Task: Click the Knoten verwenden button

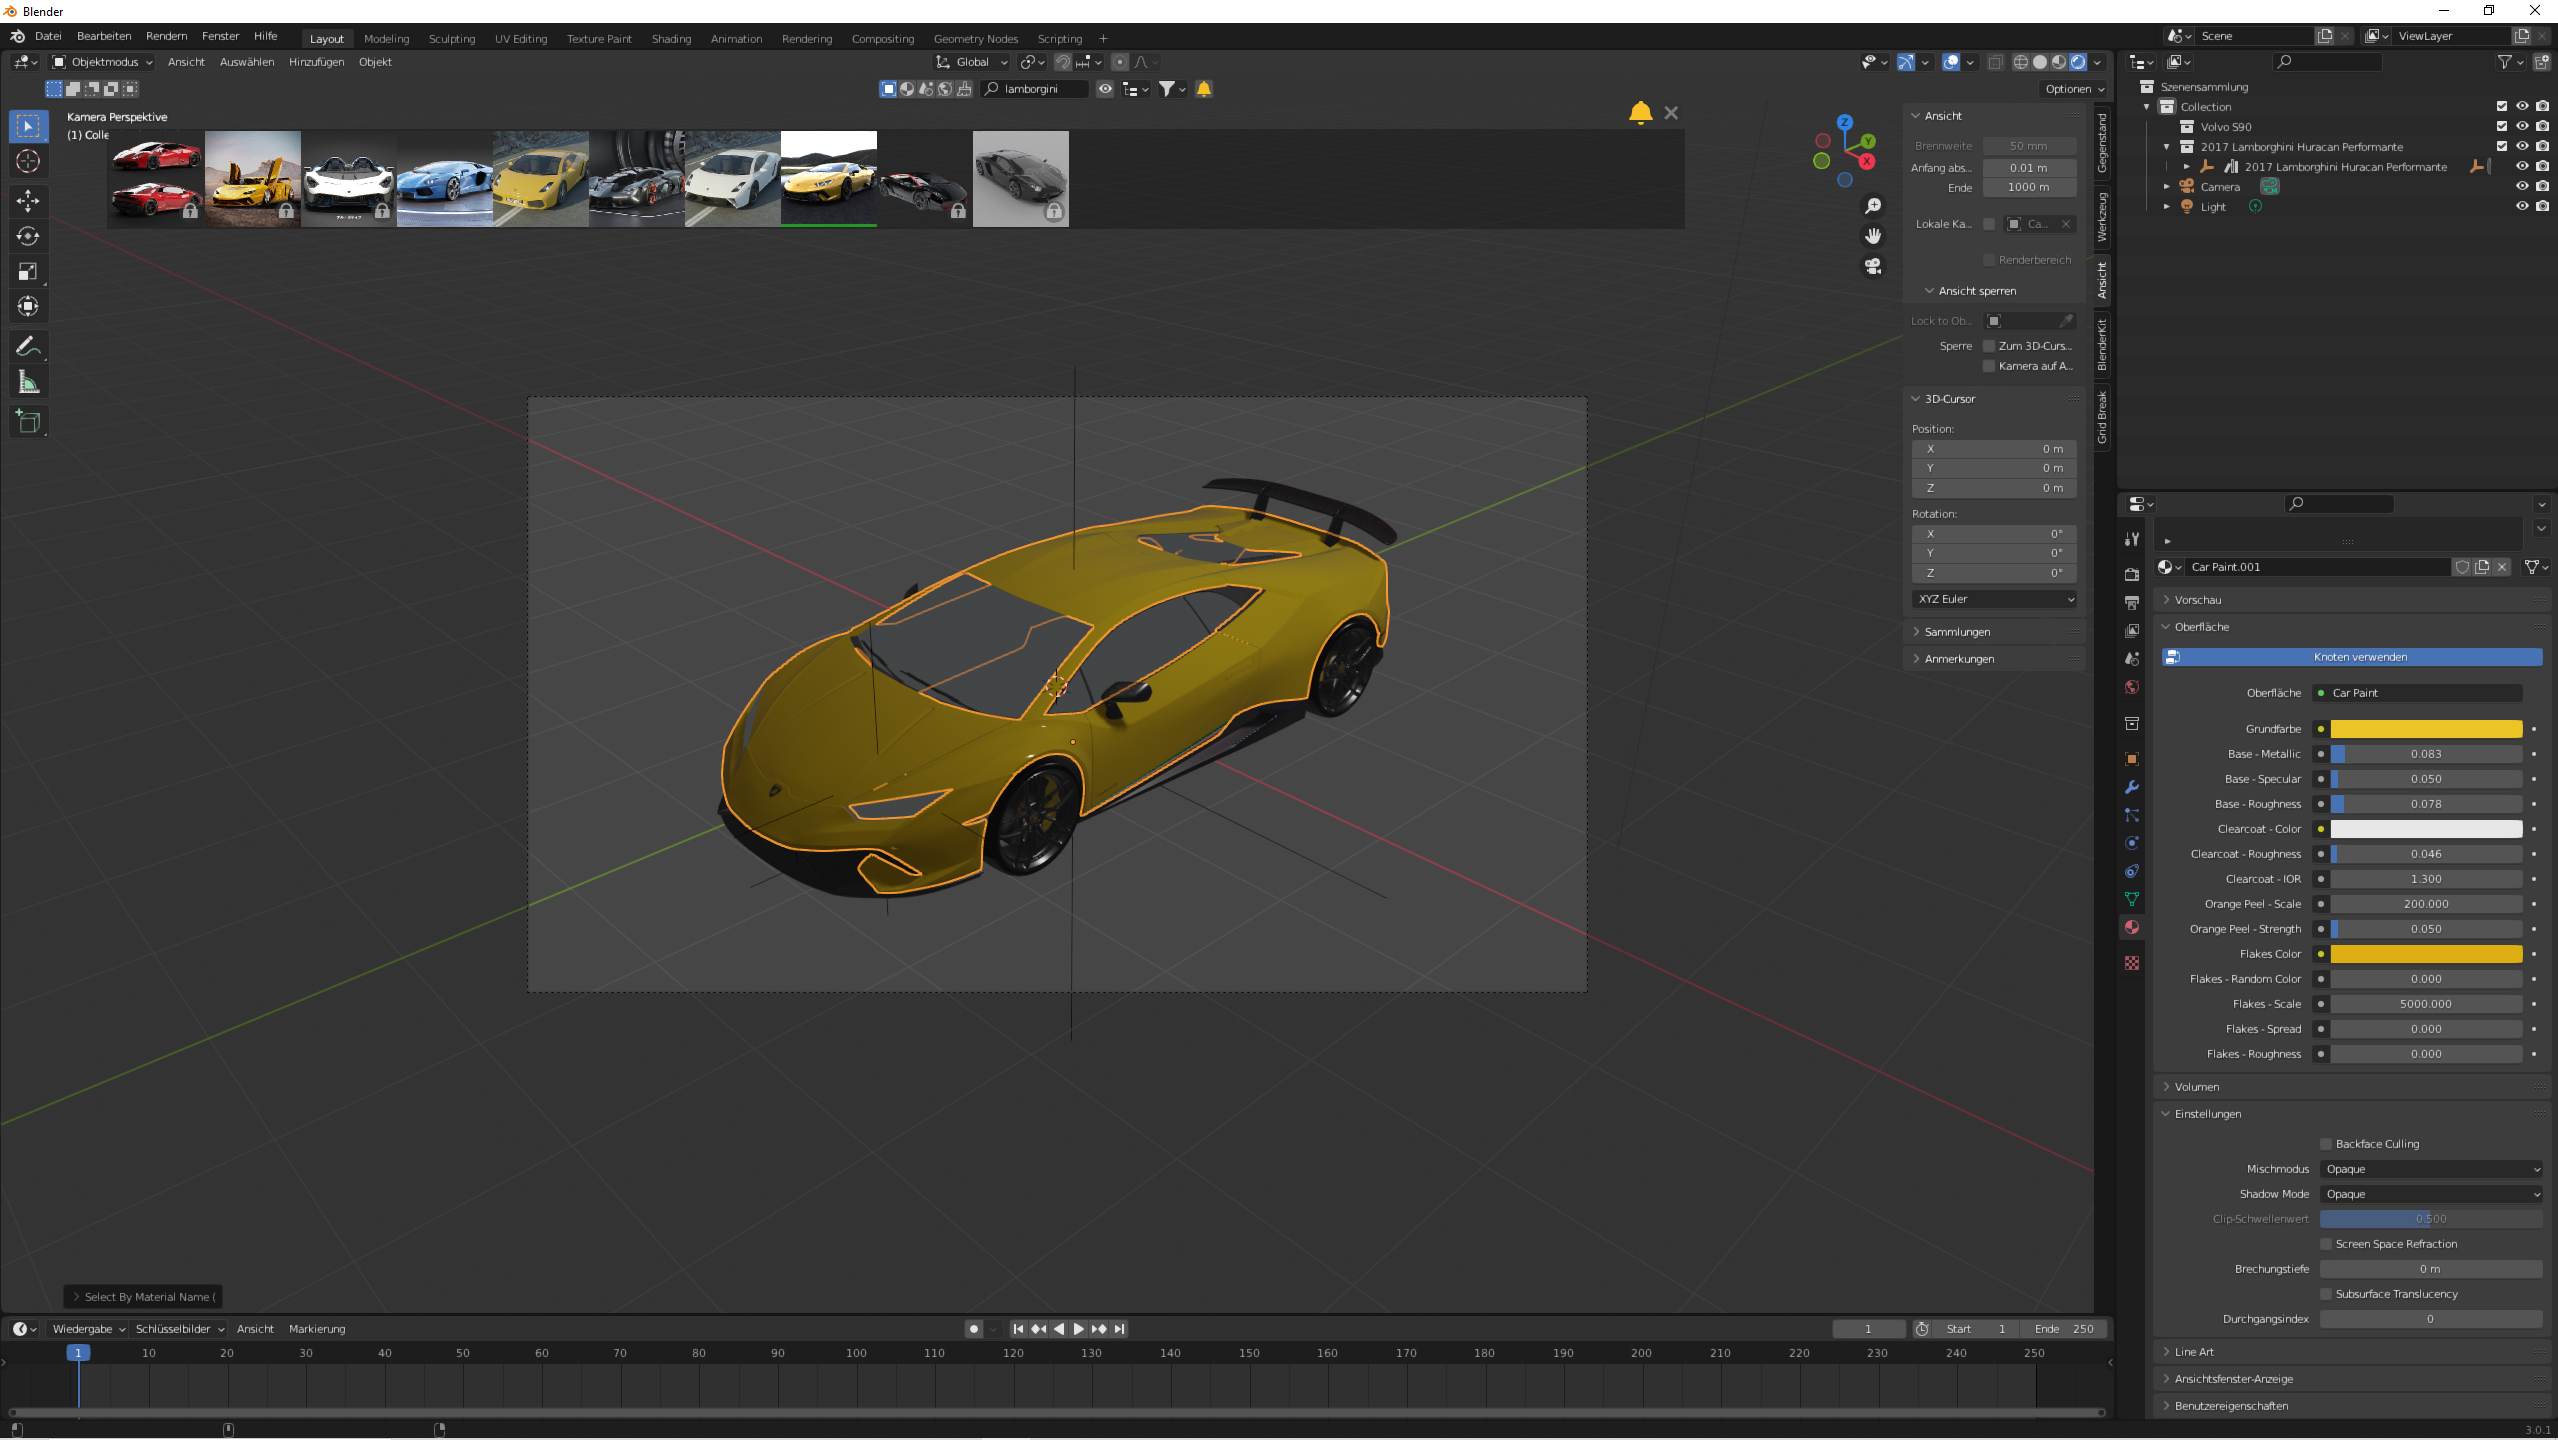Action: click(2359, 657)
